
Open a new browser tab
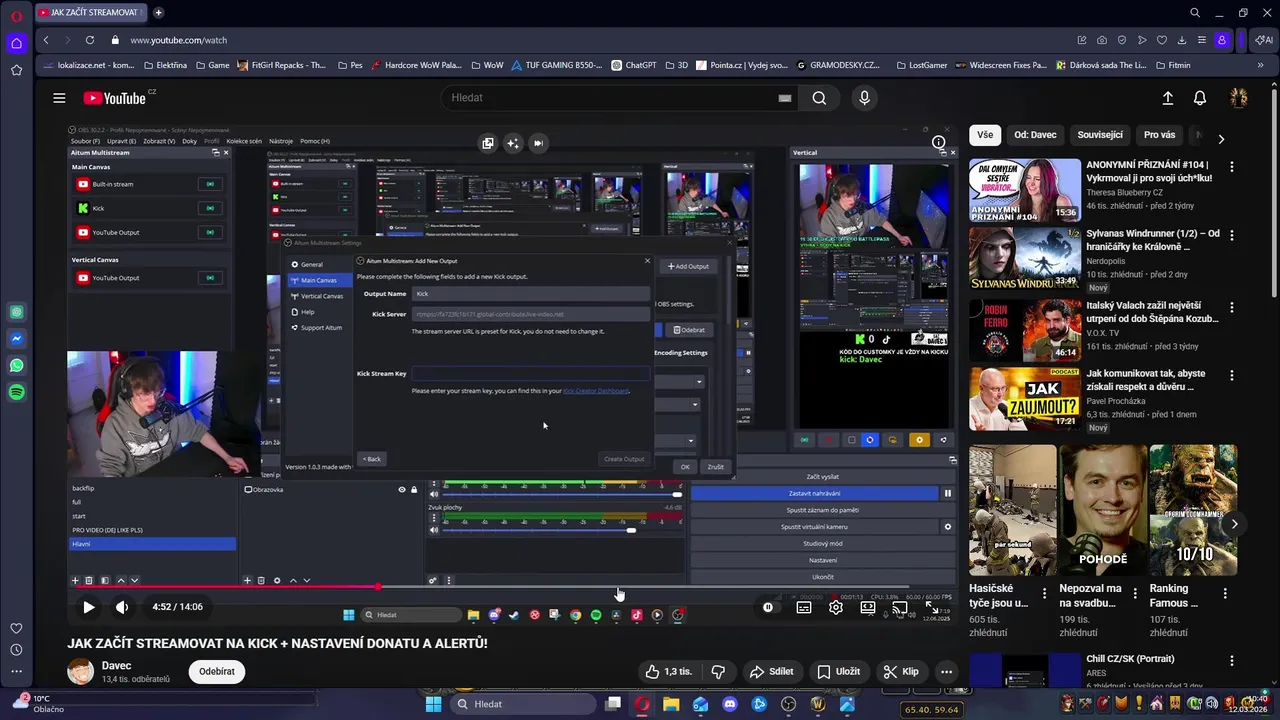pyautogui.click(x=158, y=13)
